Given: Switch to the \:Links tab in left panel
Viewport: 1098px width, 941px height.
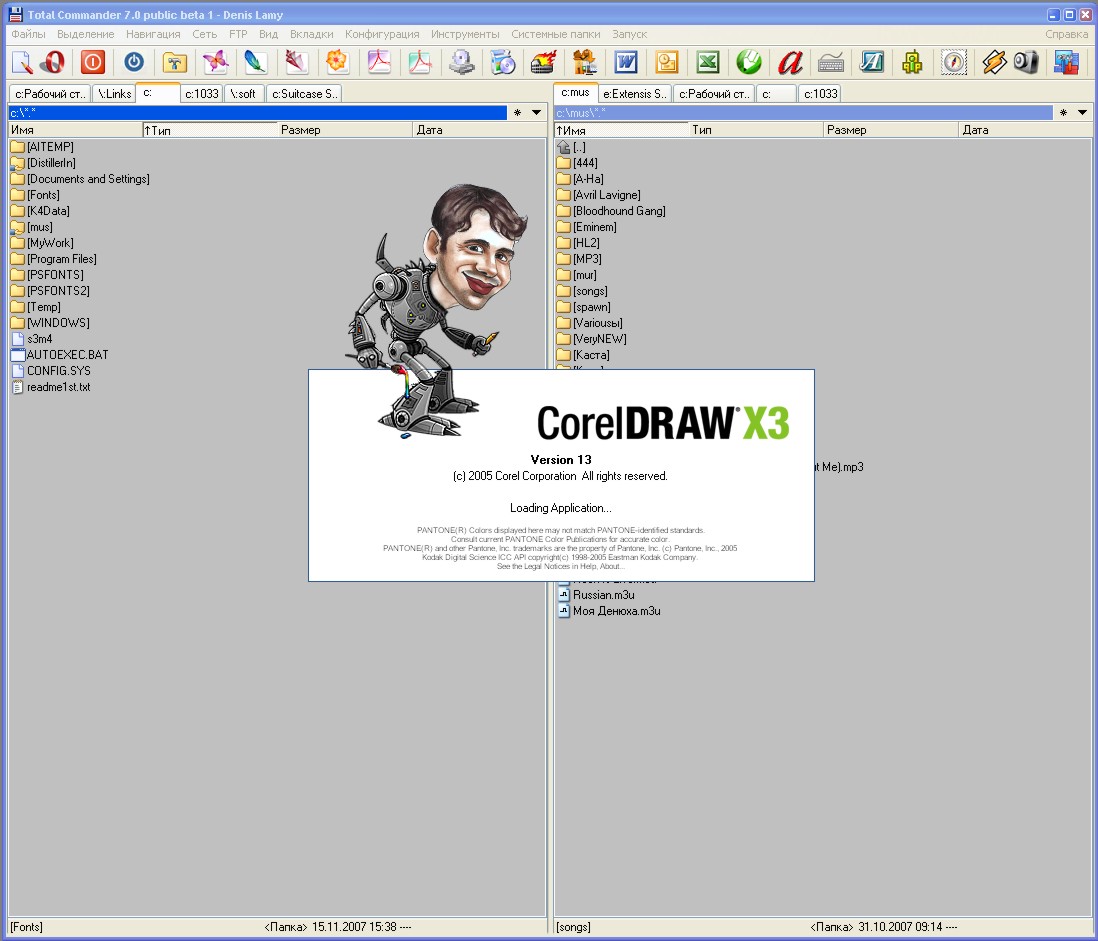Looking at the screenshot, I should coord(114,94).
